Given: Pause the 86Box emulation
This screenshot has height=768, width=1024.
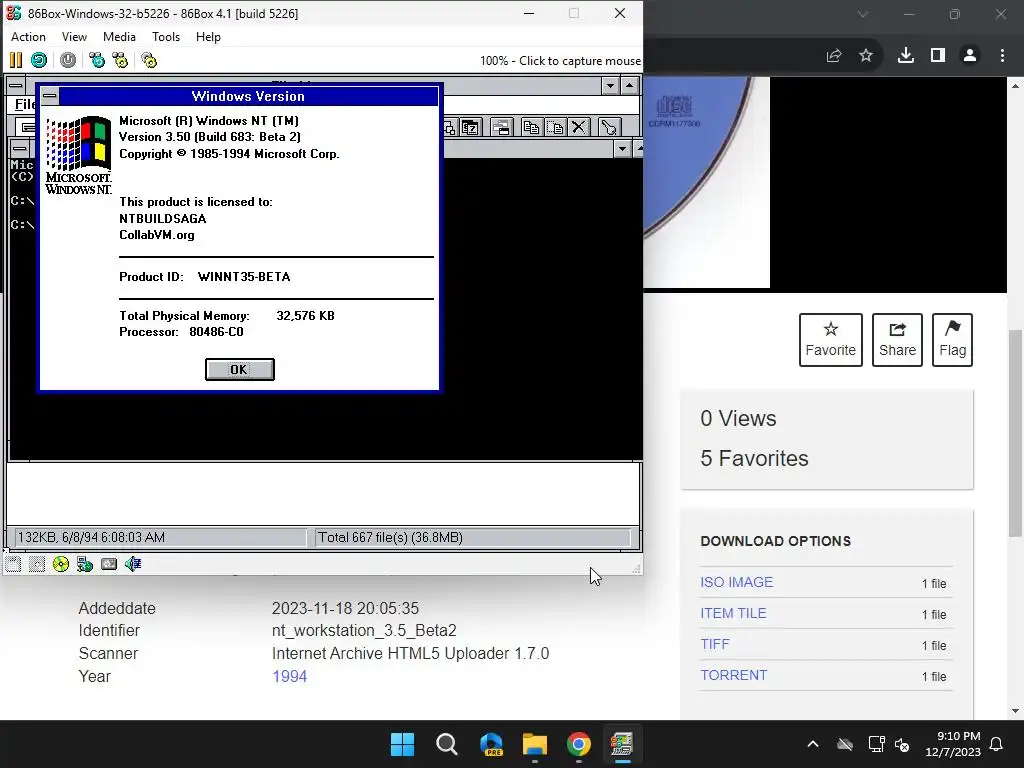Looking at the screenshot, I should (16, 61).
